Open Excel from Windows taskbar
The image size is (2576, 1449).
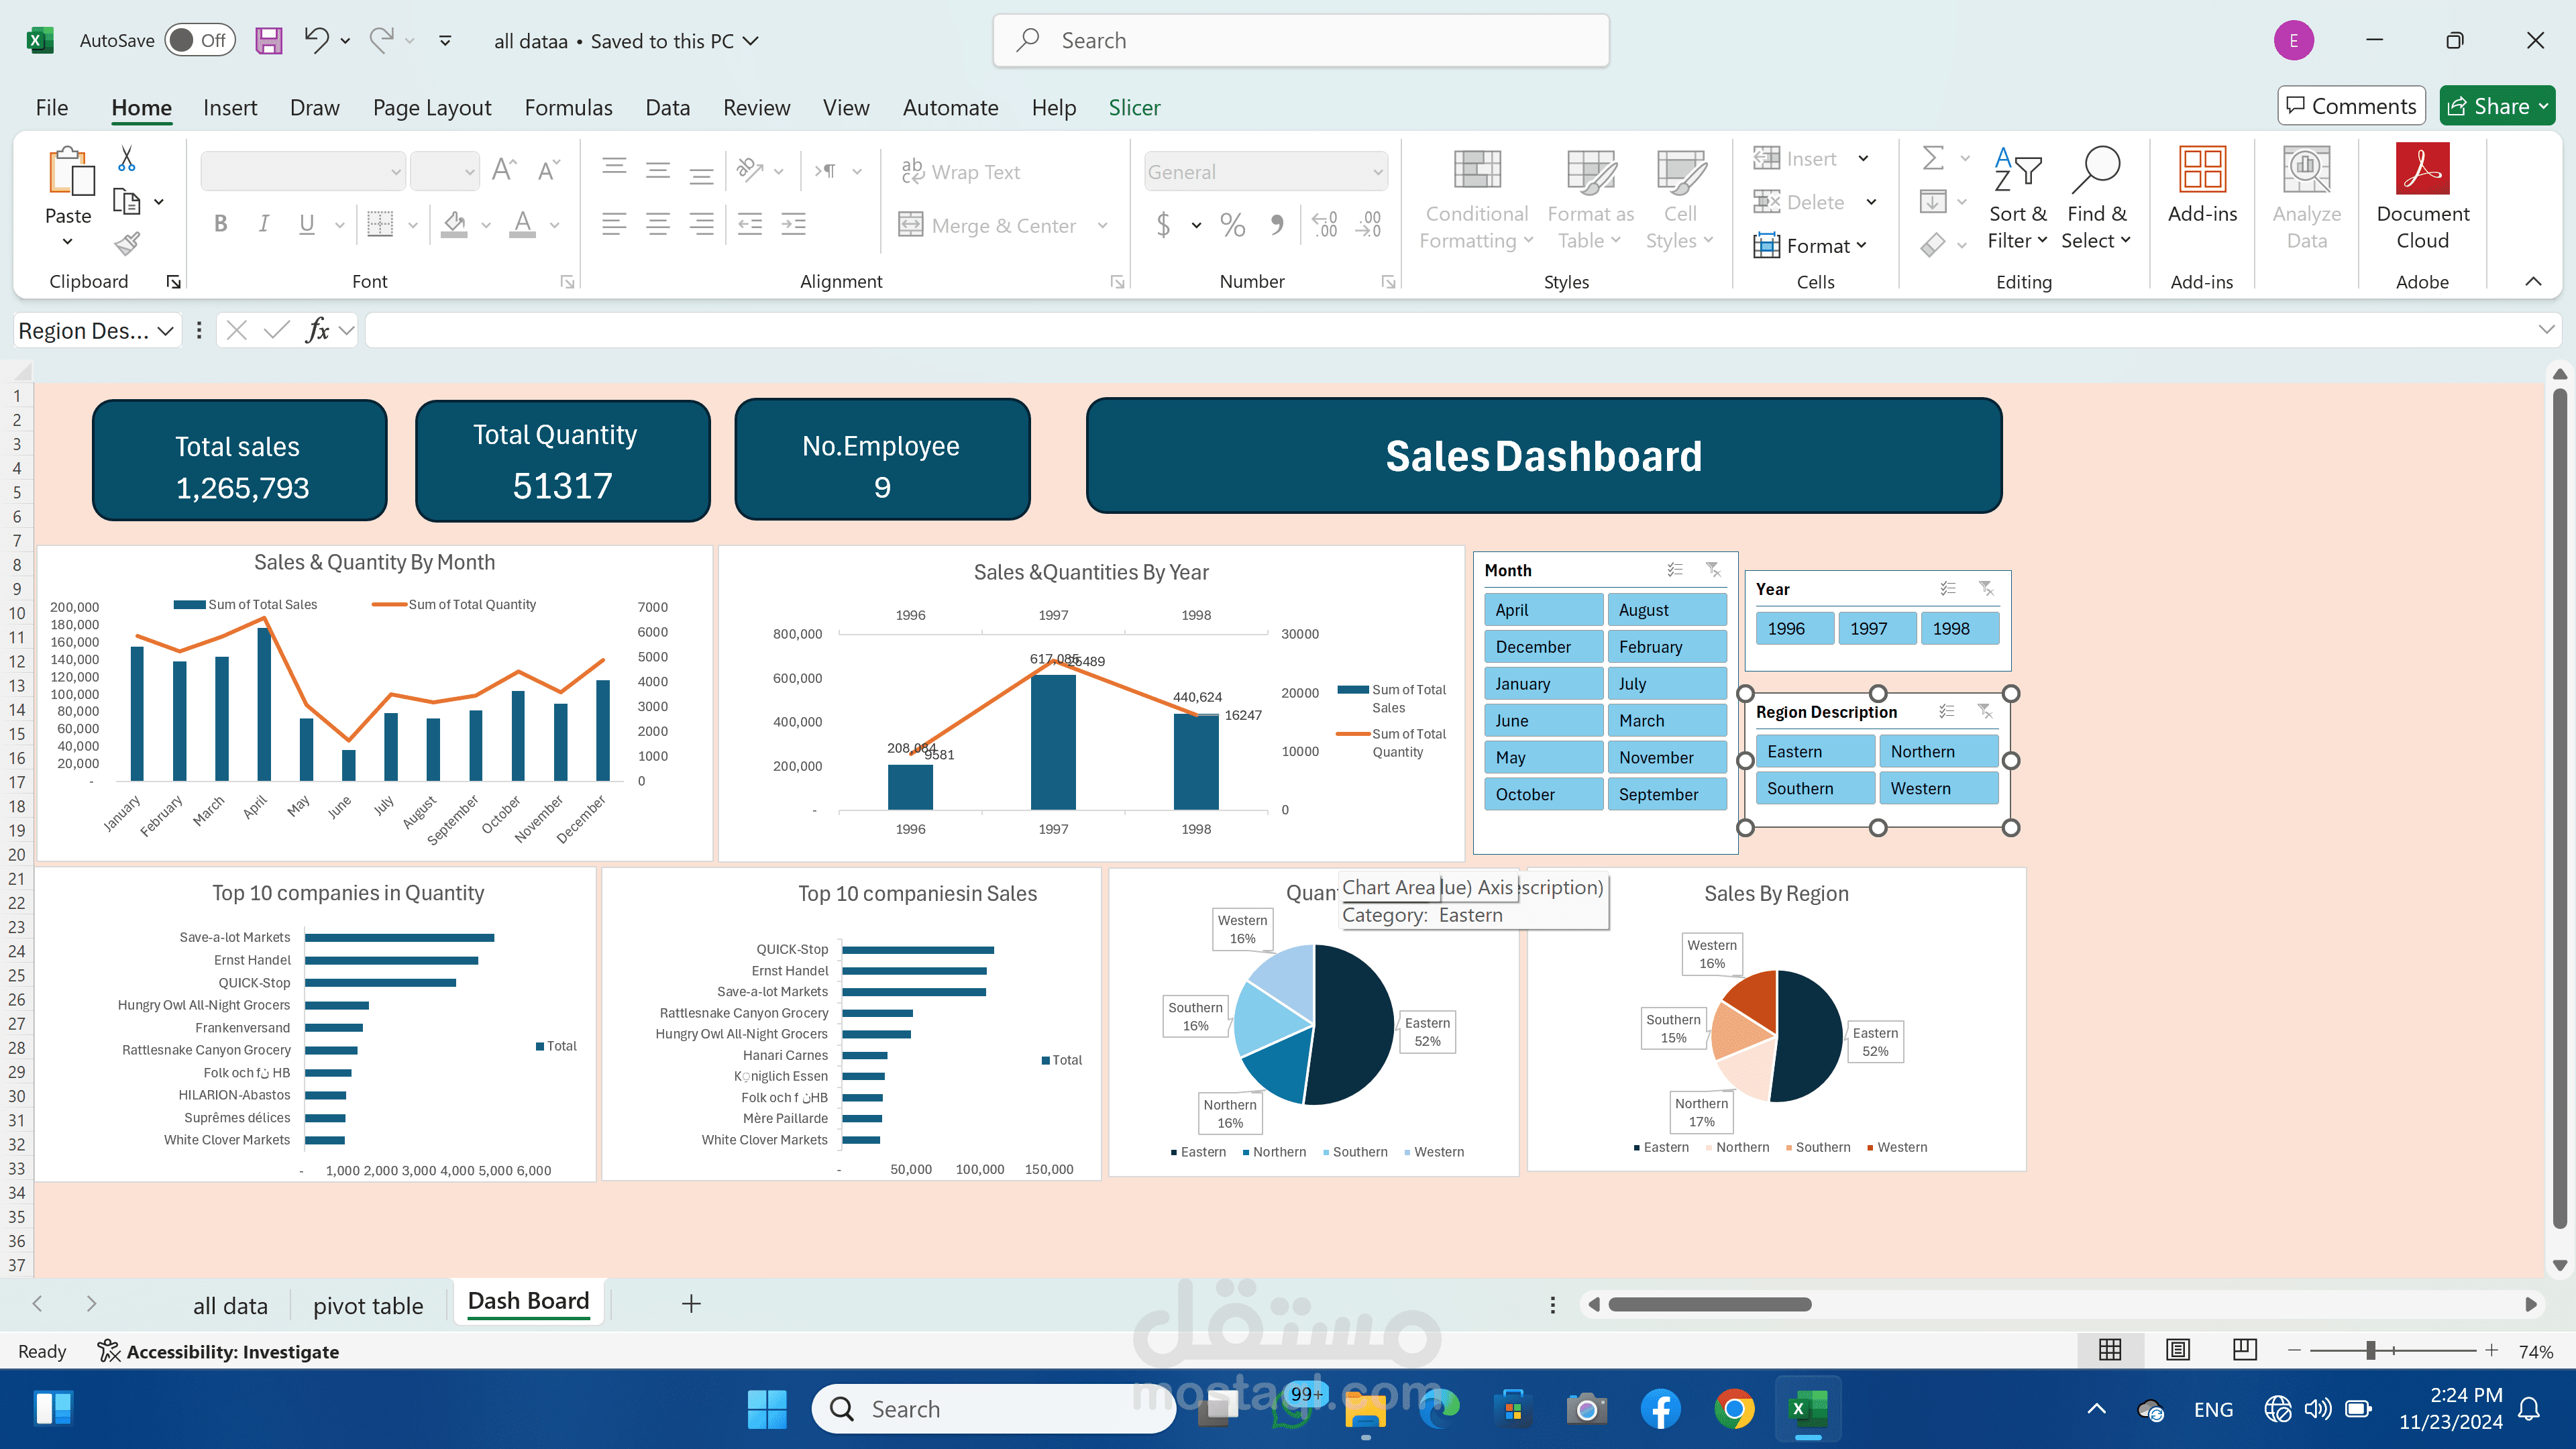pos(1807,1409)
